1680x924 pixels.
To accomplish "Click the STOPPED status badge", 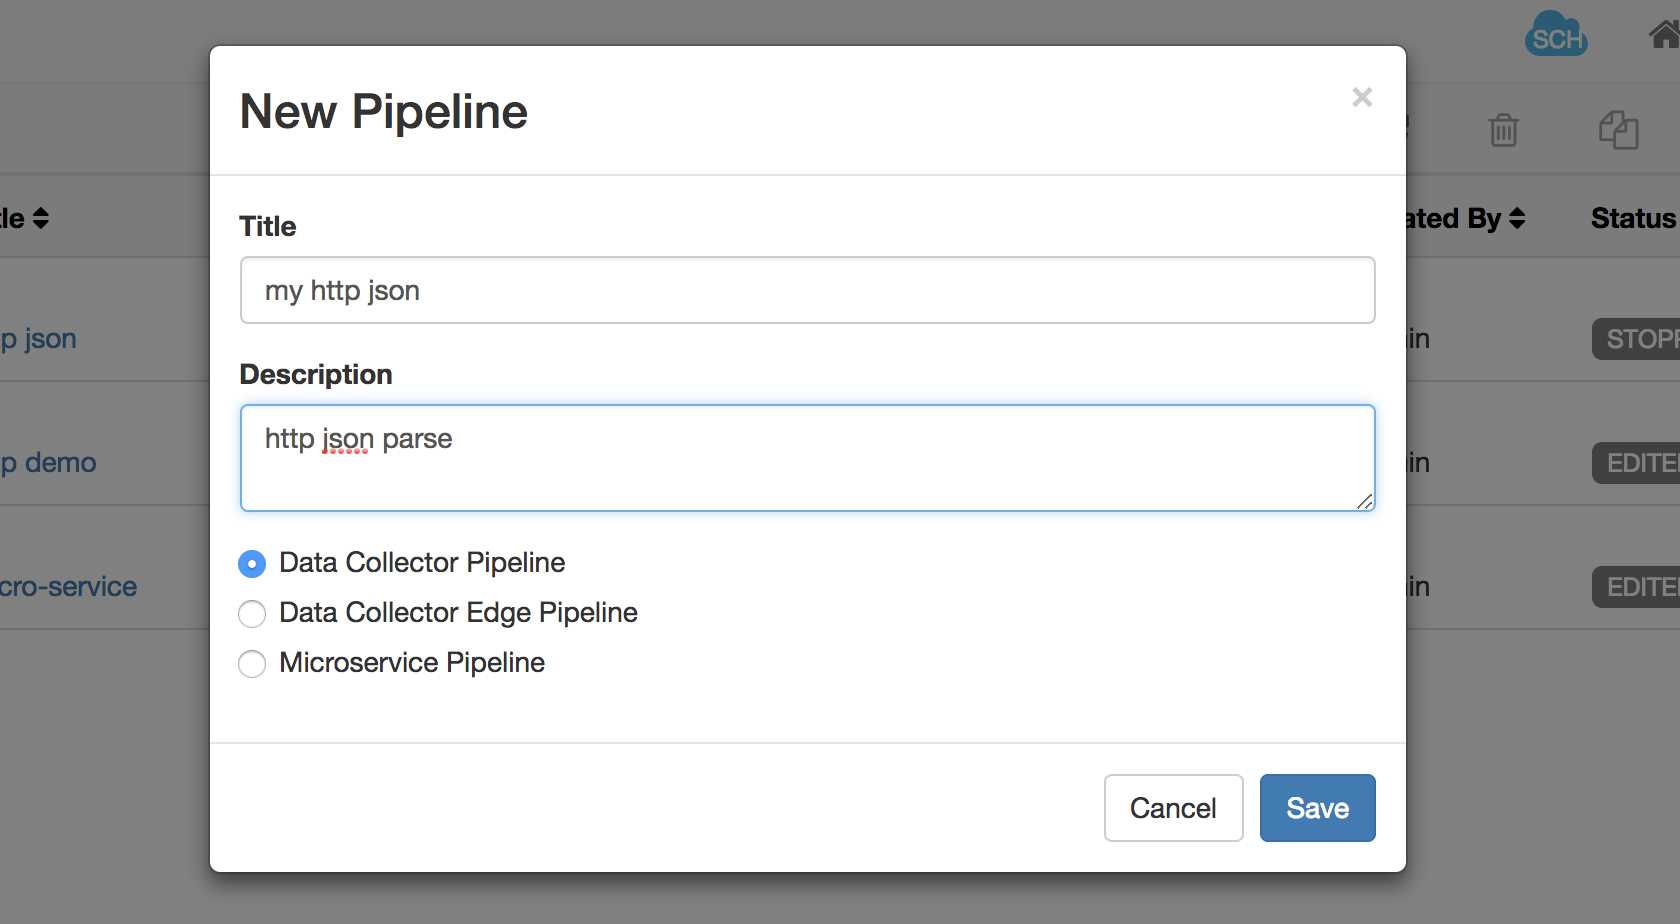I will [1636, 339].
